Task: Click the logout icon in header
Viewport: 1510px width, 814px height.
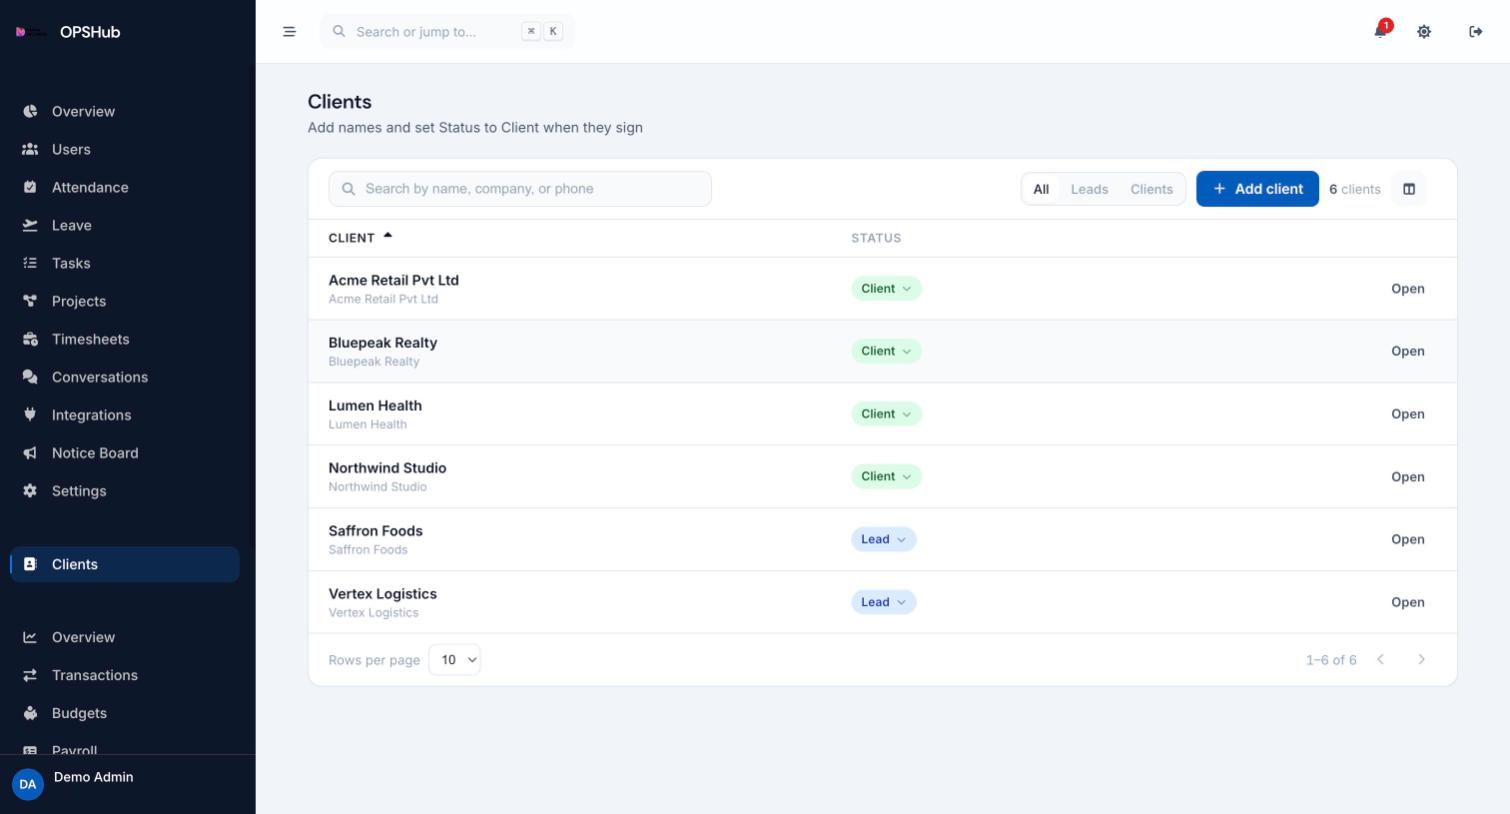Action: click(1475, 32)
